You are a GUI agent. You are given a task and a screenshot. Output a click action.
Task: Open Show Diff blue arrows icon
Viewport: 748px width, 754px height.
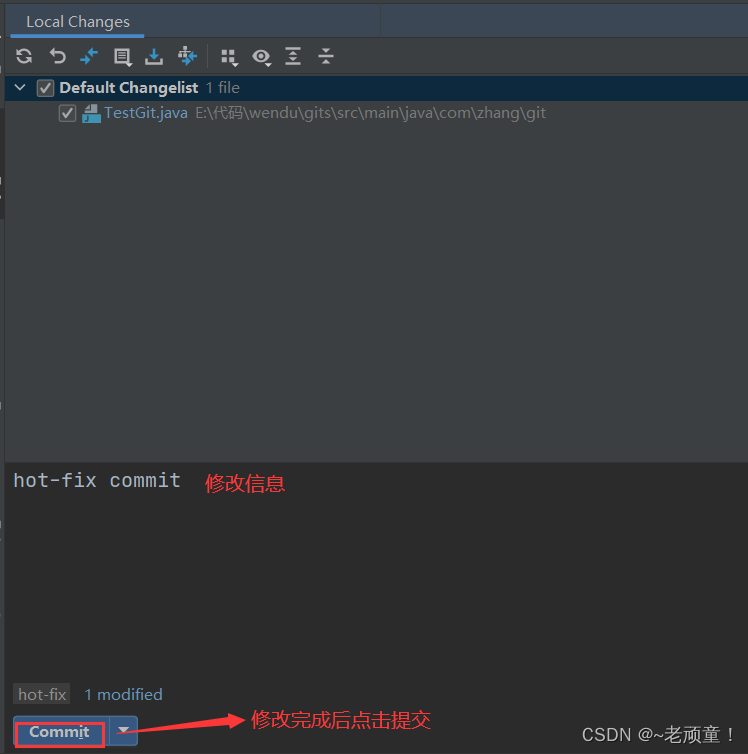(x=89, y=56)
